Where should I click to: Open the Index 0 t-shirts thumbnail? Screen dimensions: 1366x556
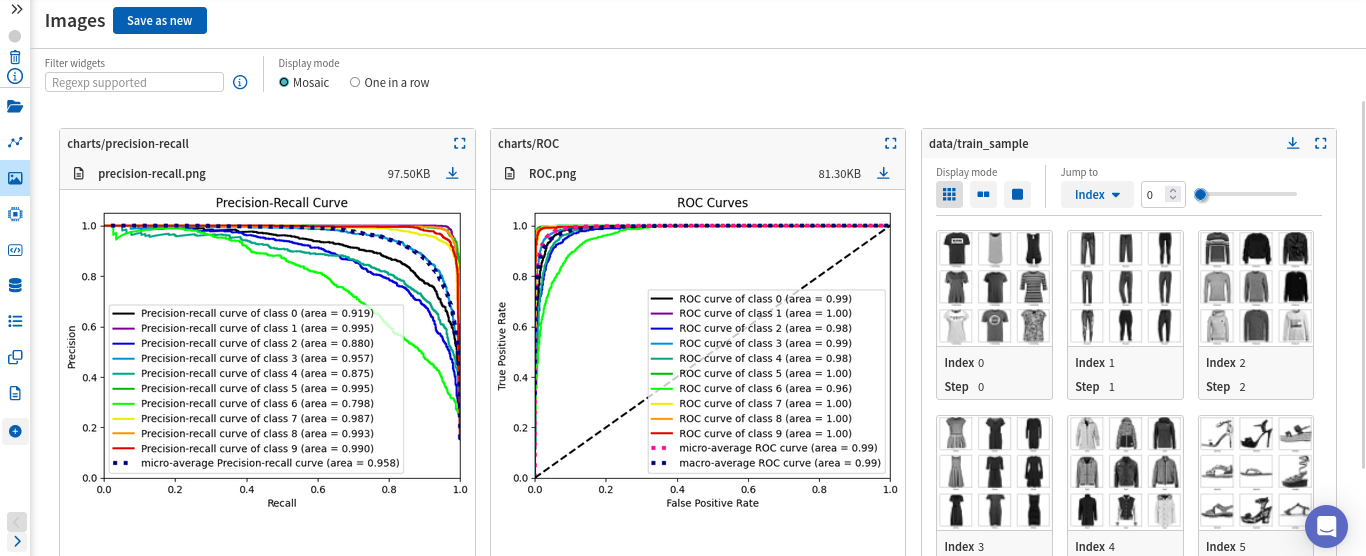click(994, 289)
